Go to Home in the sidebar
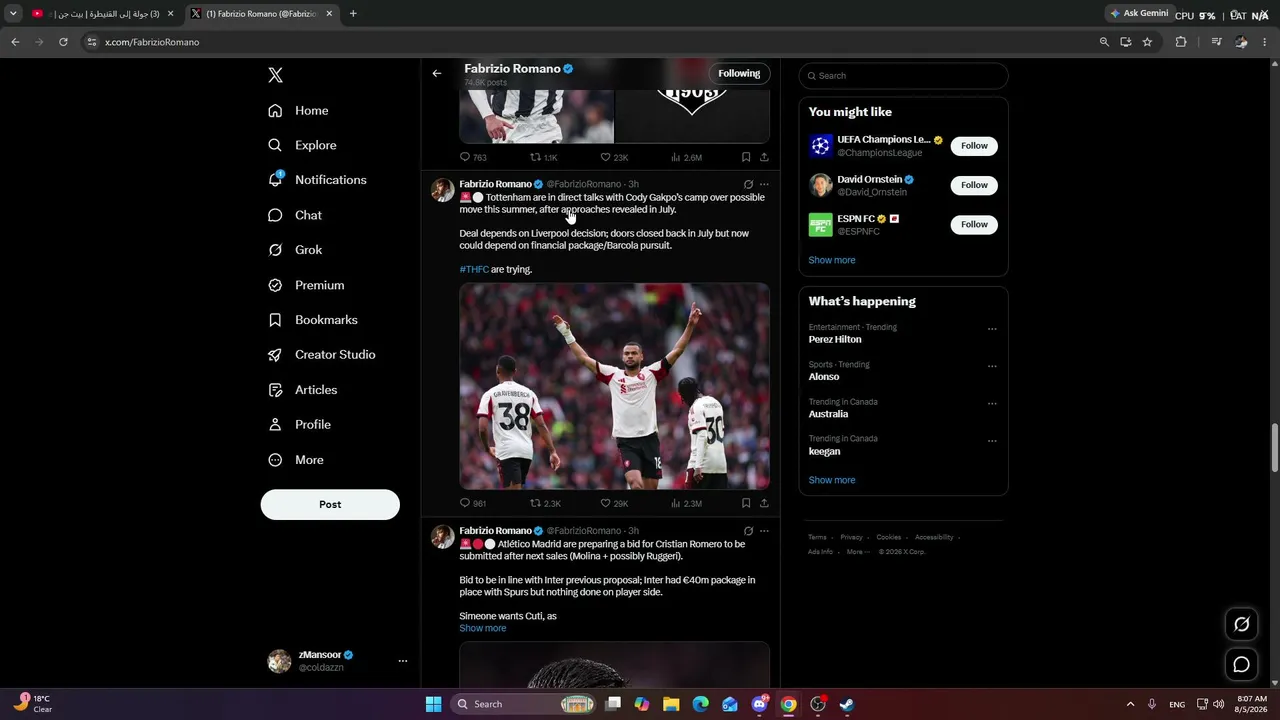This screenshot has width=1280, height=720. click(299, 111)
